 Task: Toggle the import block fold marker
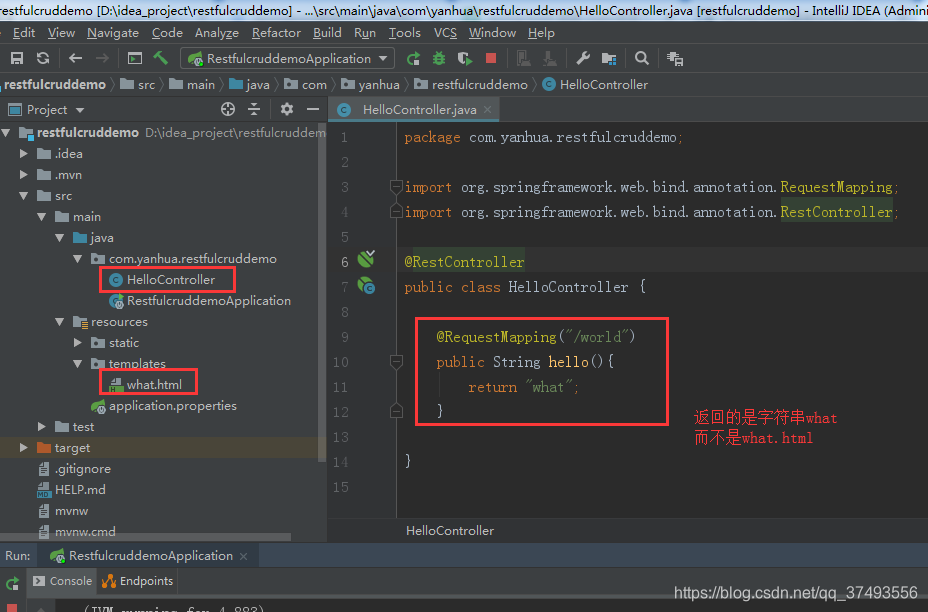[x=397, y=187]
